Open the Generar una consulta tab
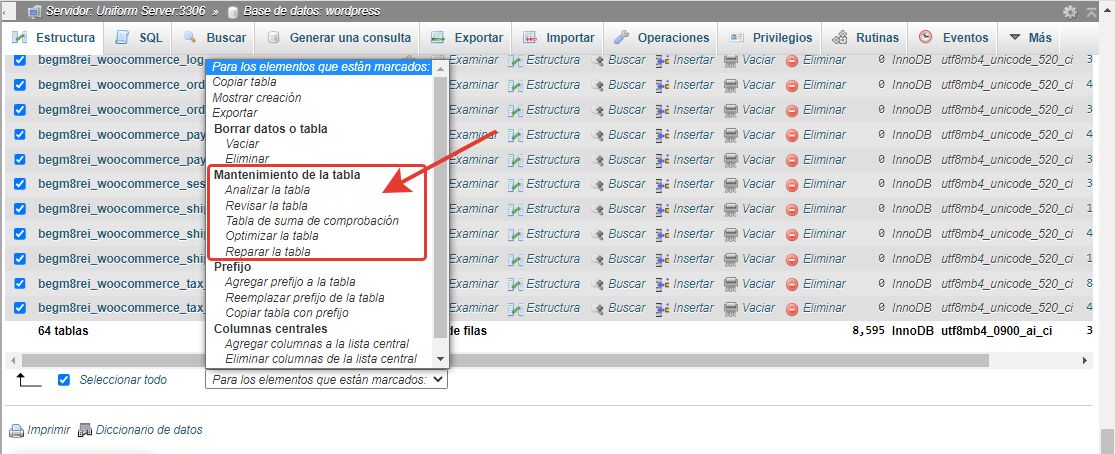1115x454 pixels. (338, 38)
